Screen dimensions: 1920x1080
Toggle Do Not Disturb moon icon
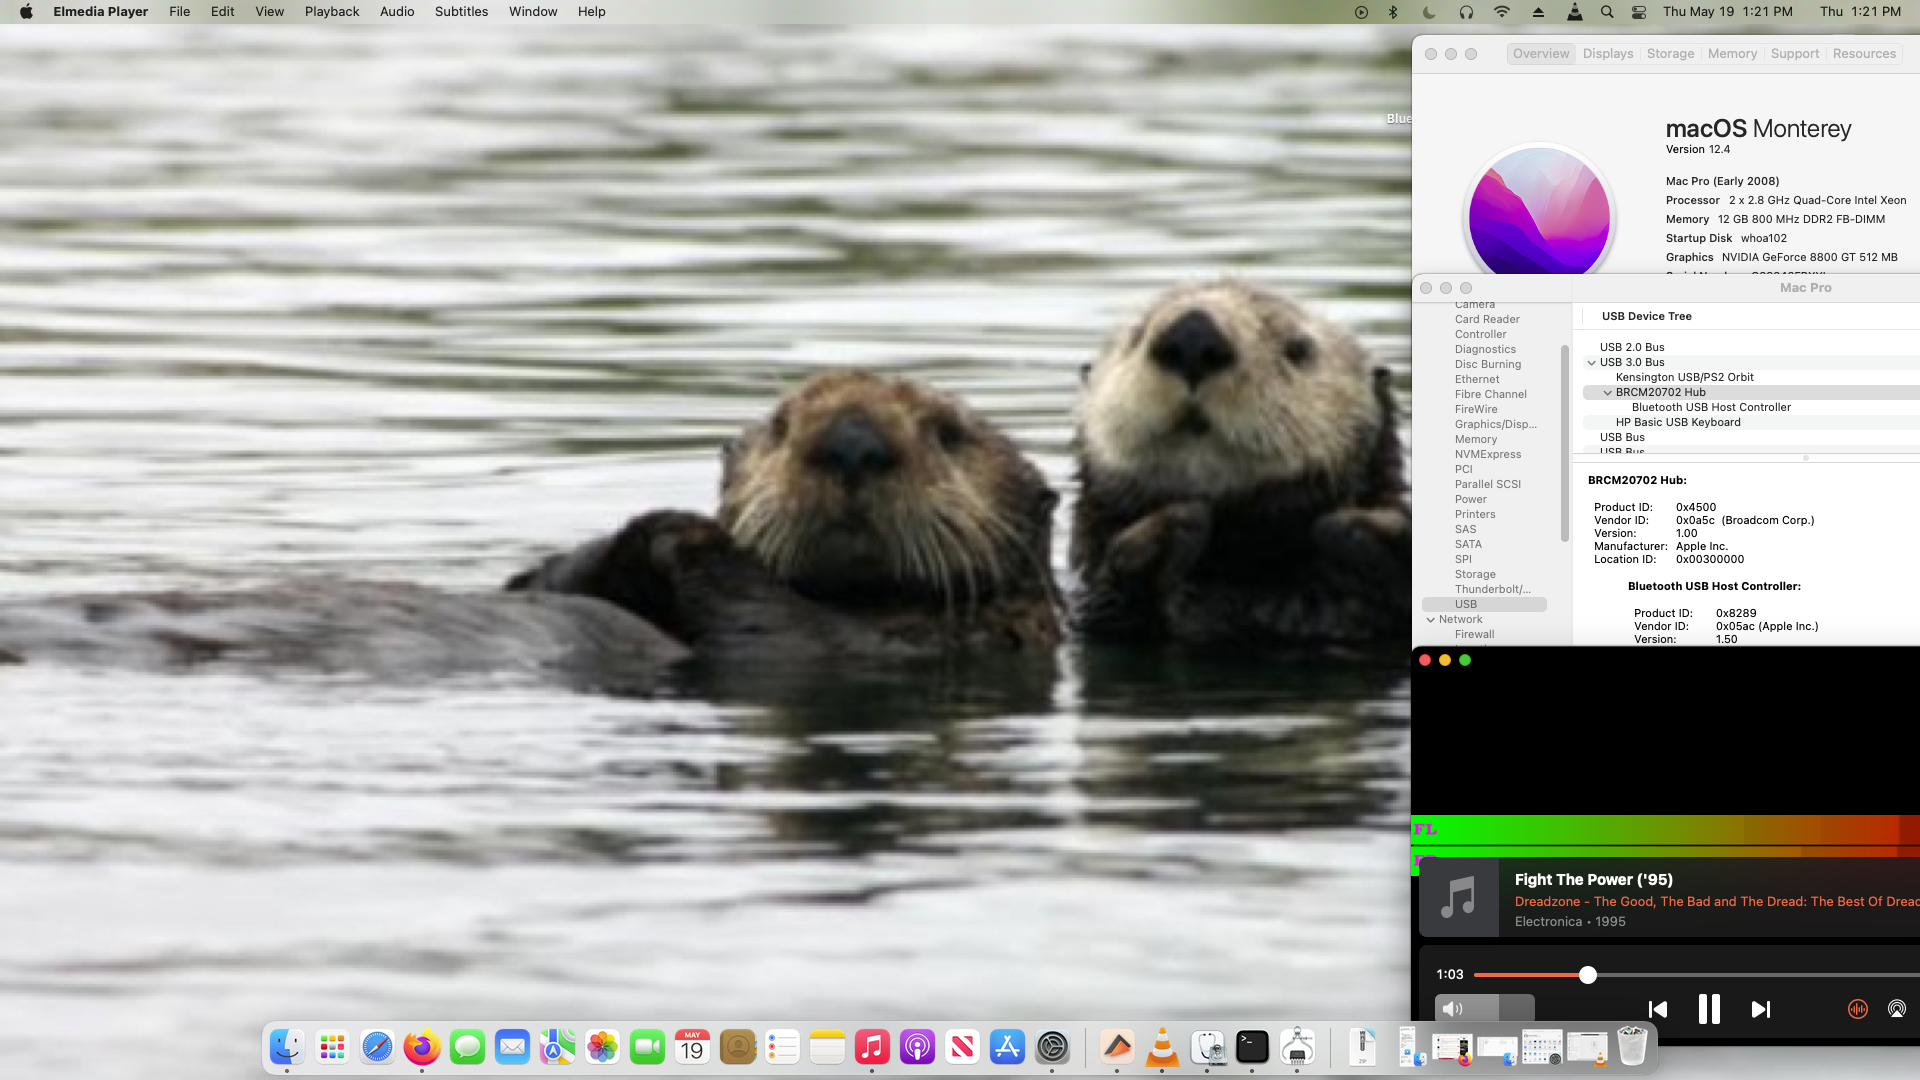coord(1429,12)
